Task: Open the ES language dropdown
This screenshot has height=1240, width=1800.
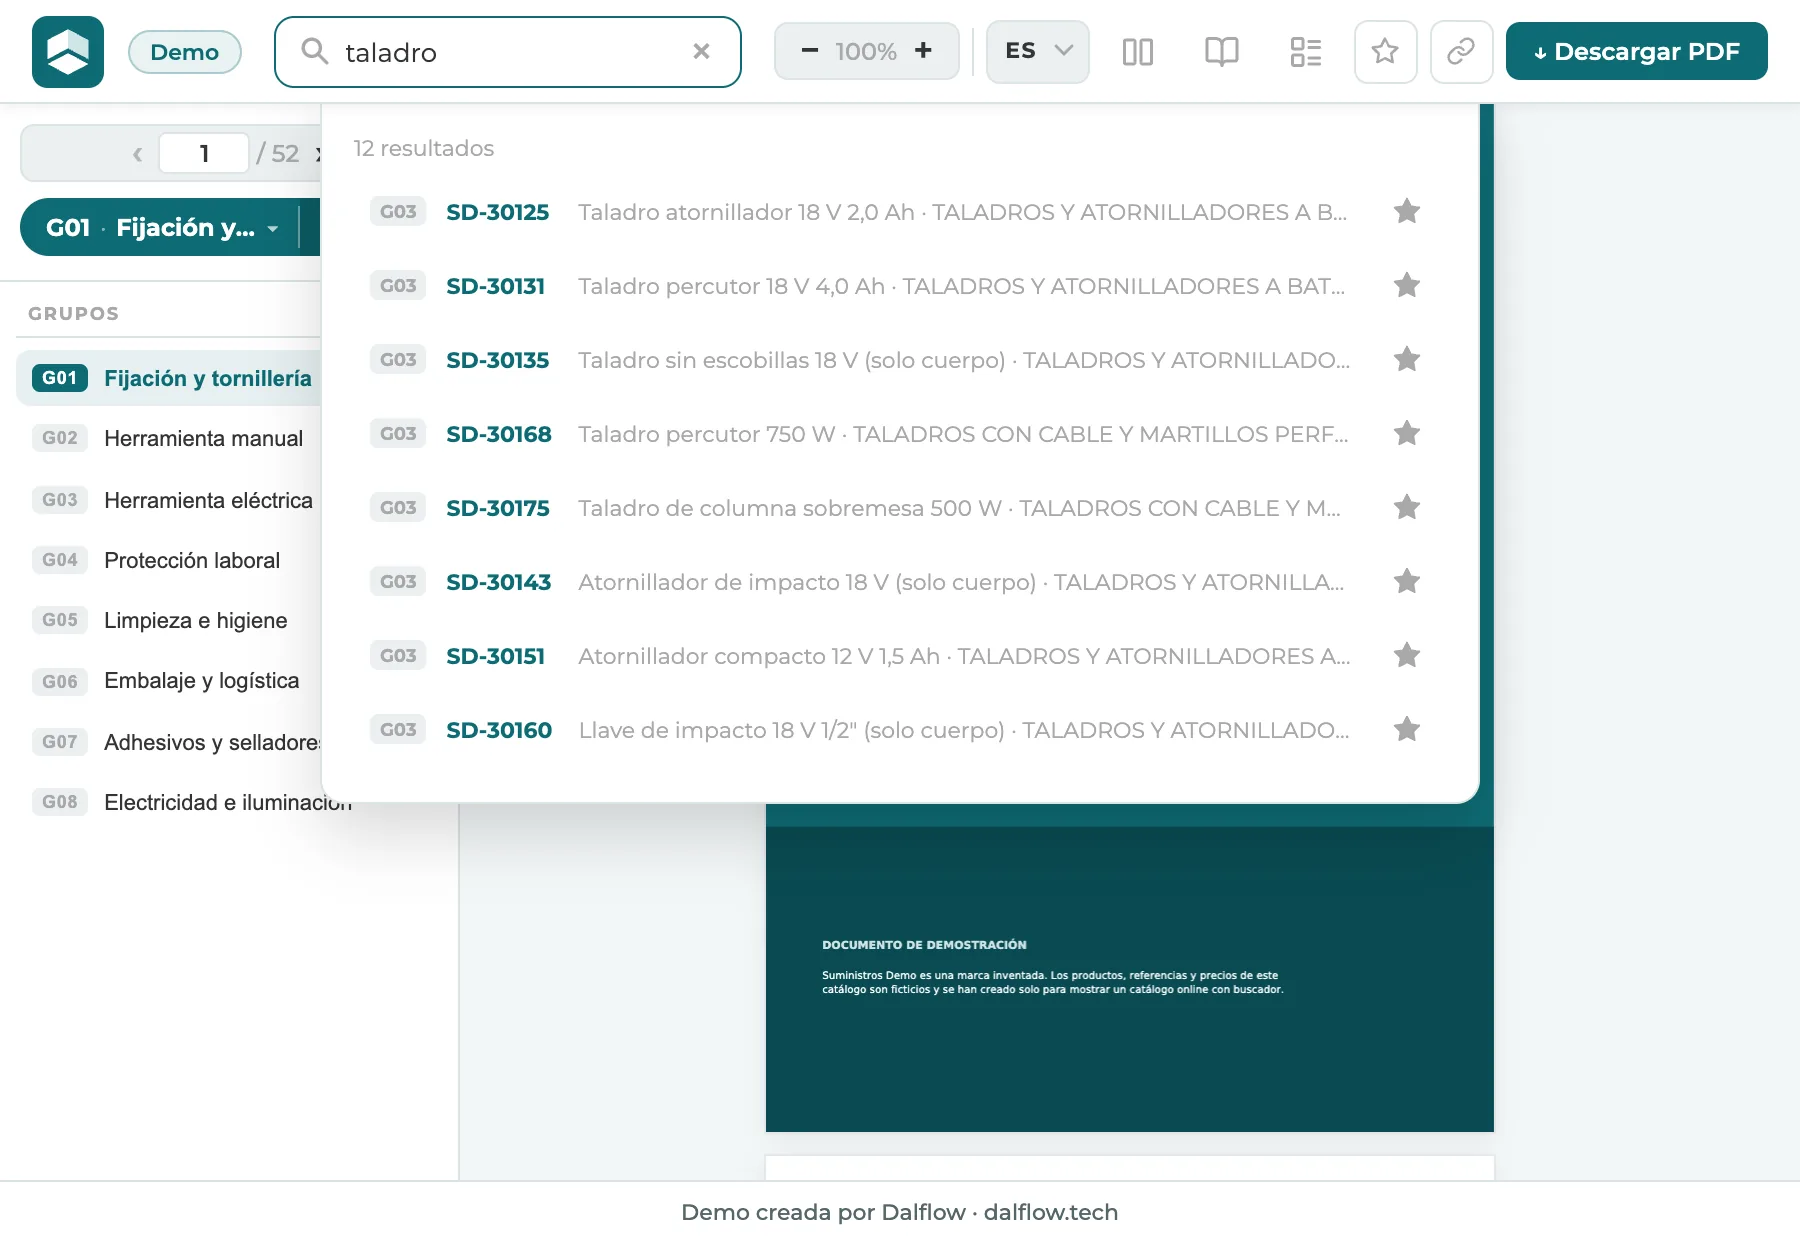Action: [x=1038, y=51]
